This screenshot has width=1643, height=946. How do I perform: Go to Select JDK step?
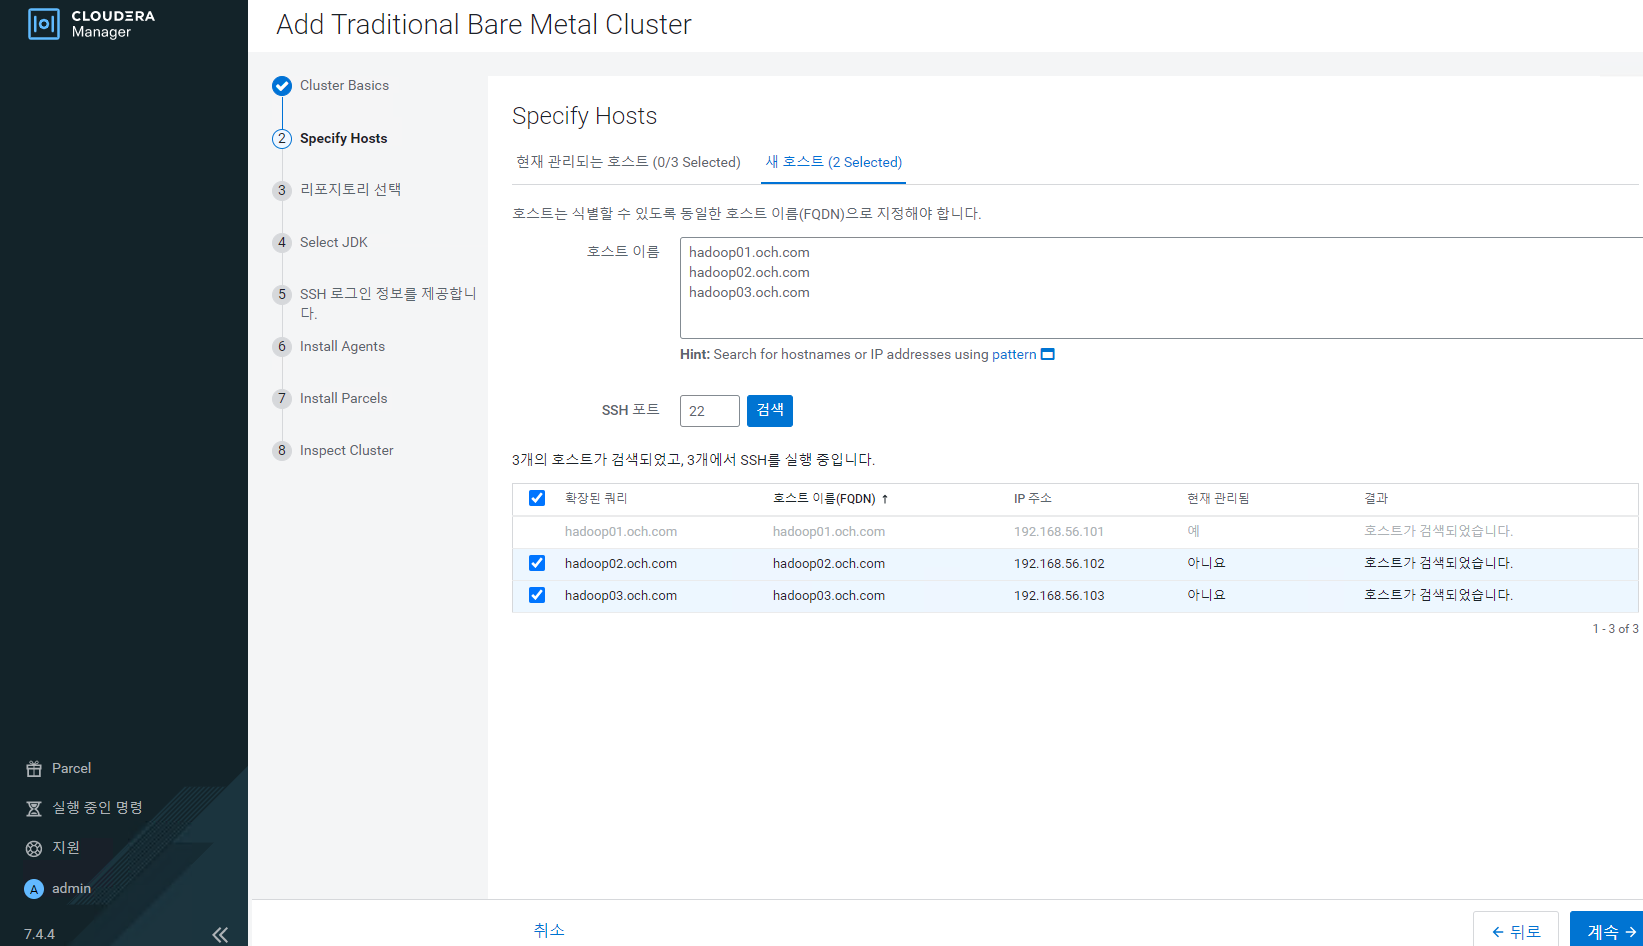point(334,243)
